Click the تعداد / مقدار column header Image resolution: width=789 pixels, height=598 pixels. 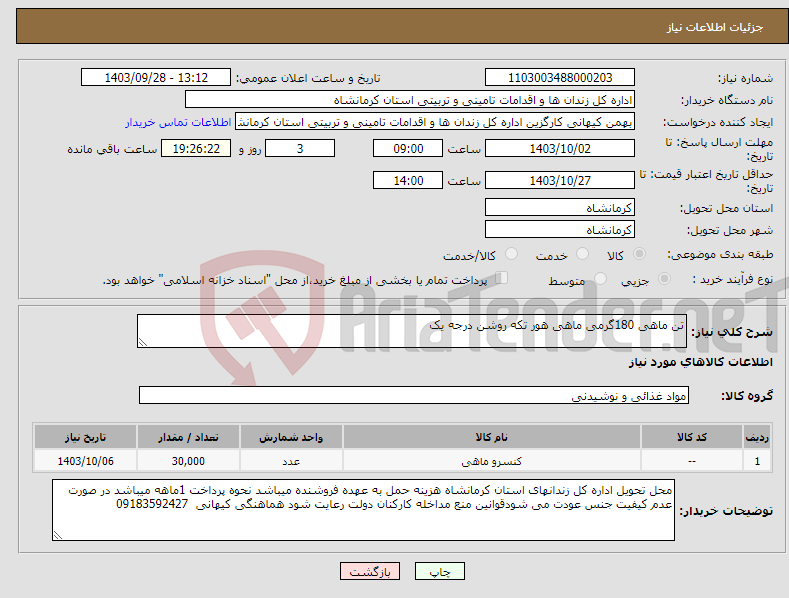tap(188, 437)
